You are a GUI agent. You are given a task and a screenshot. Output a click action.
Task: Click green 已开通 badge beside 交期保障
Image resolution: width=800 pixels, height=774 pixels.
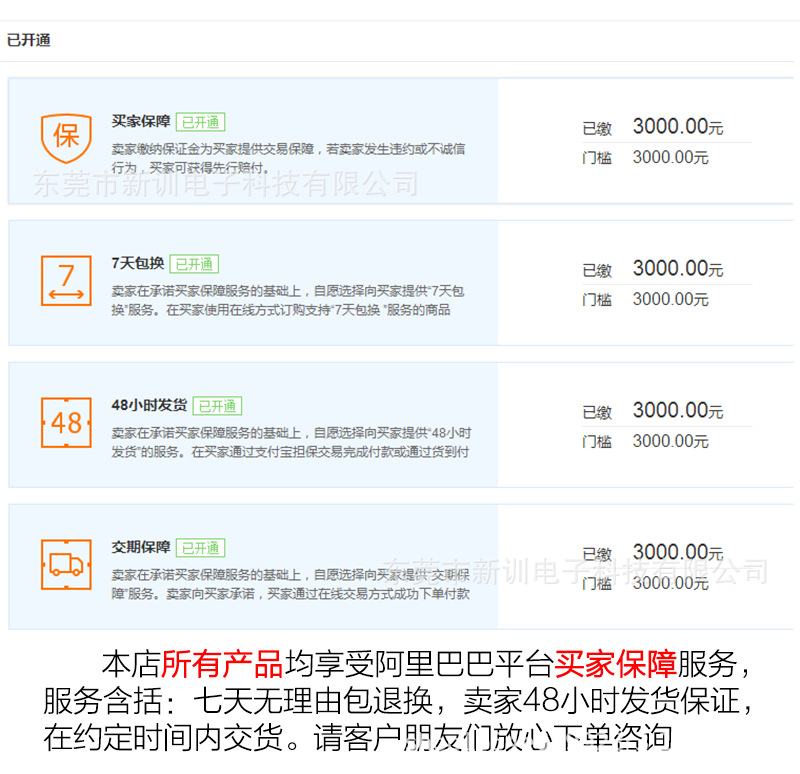click(201, 548)
